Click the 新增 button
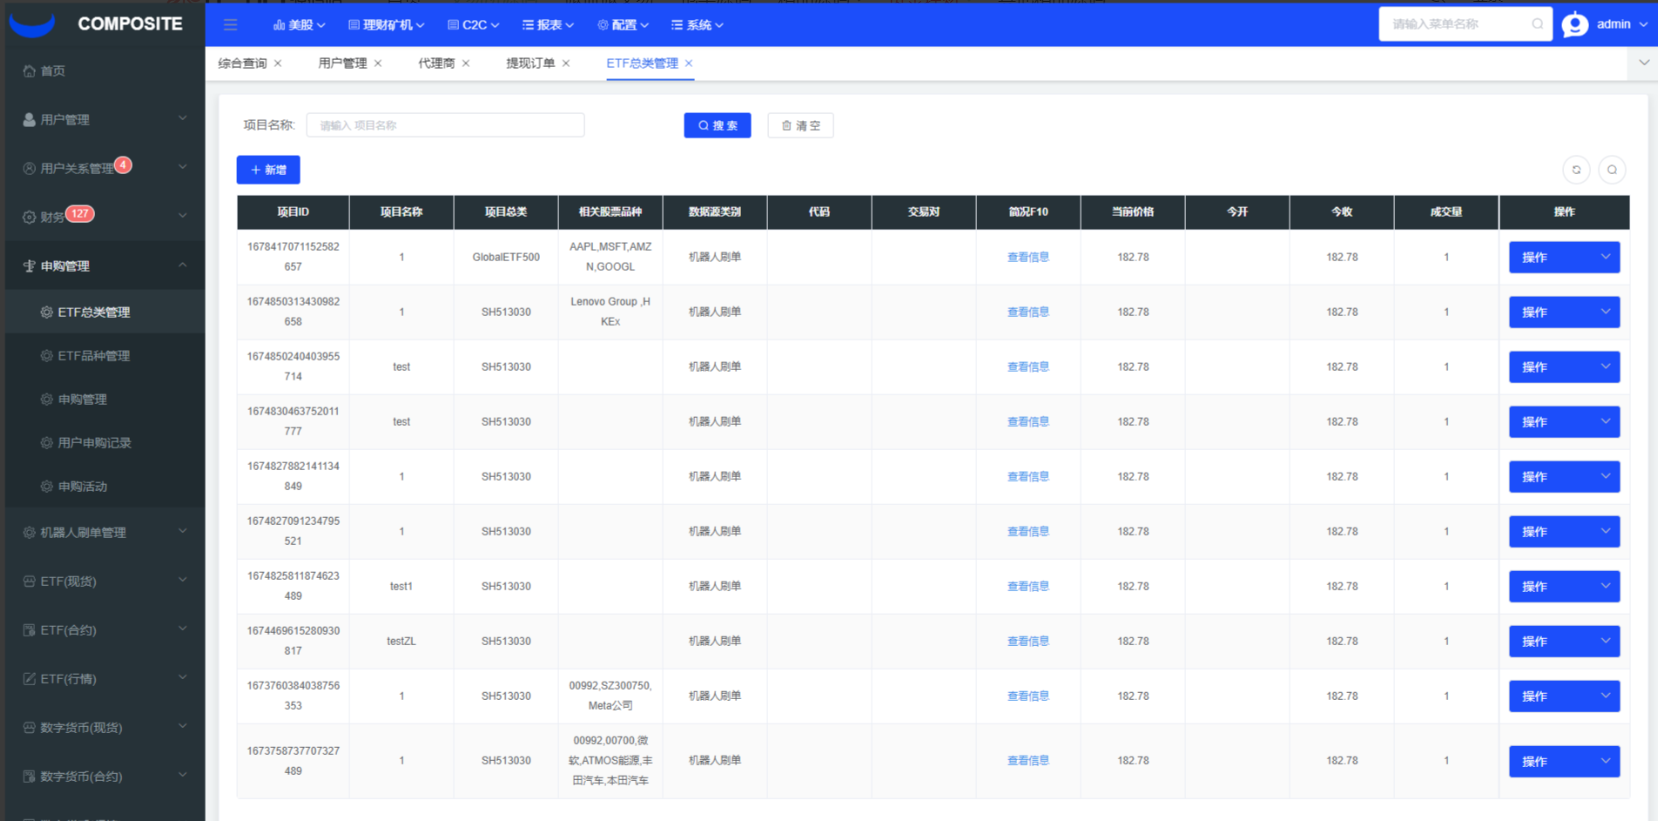 268,170
